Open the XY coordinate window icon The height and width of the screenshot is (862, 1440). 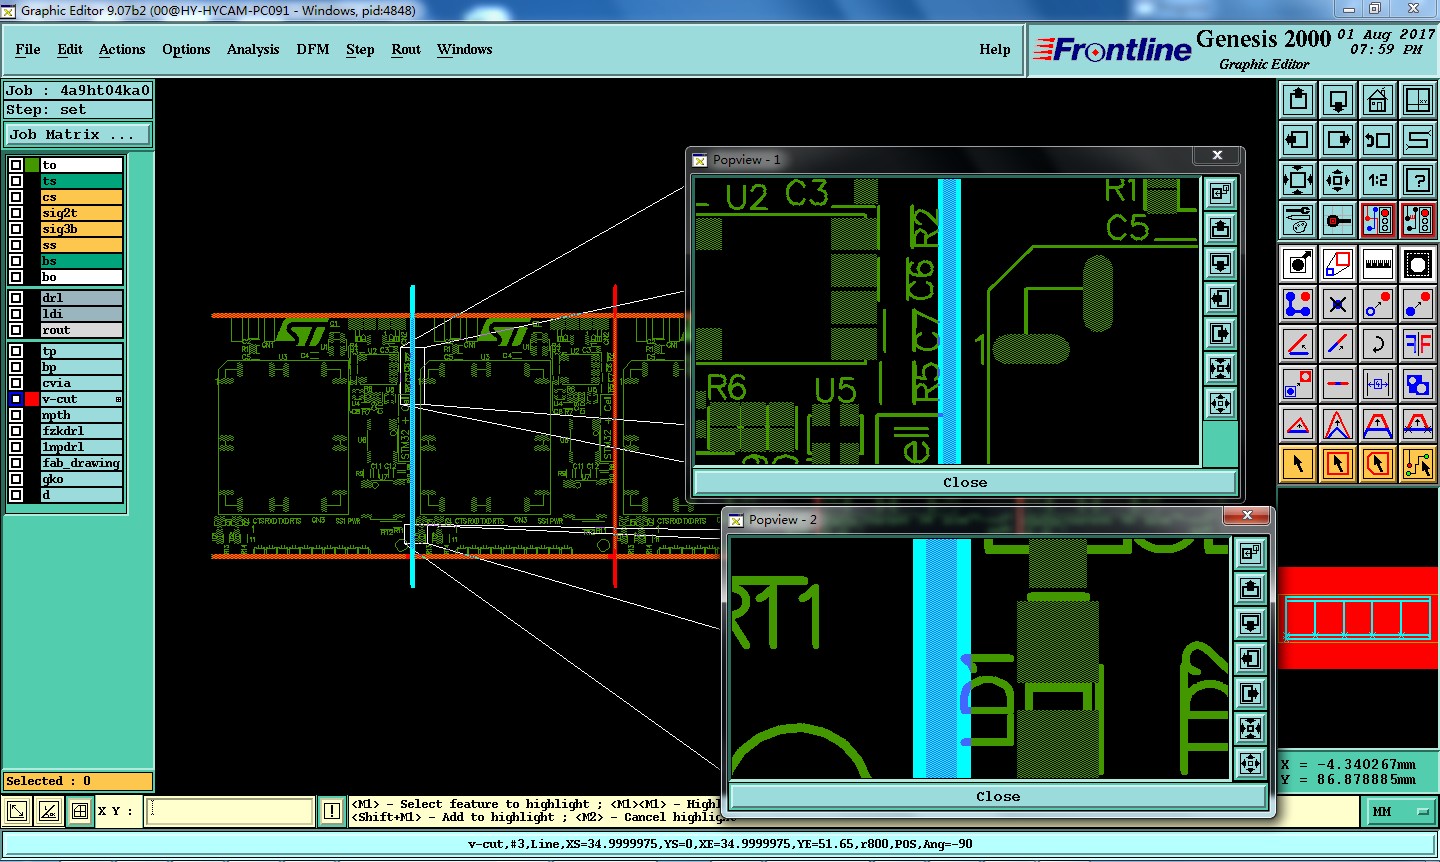click(x=1418, y=100)
